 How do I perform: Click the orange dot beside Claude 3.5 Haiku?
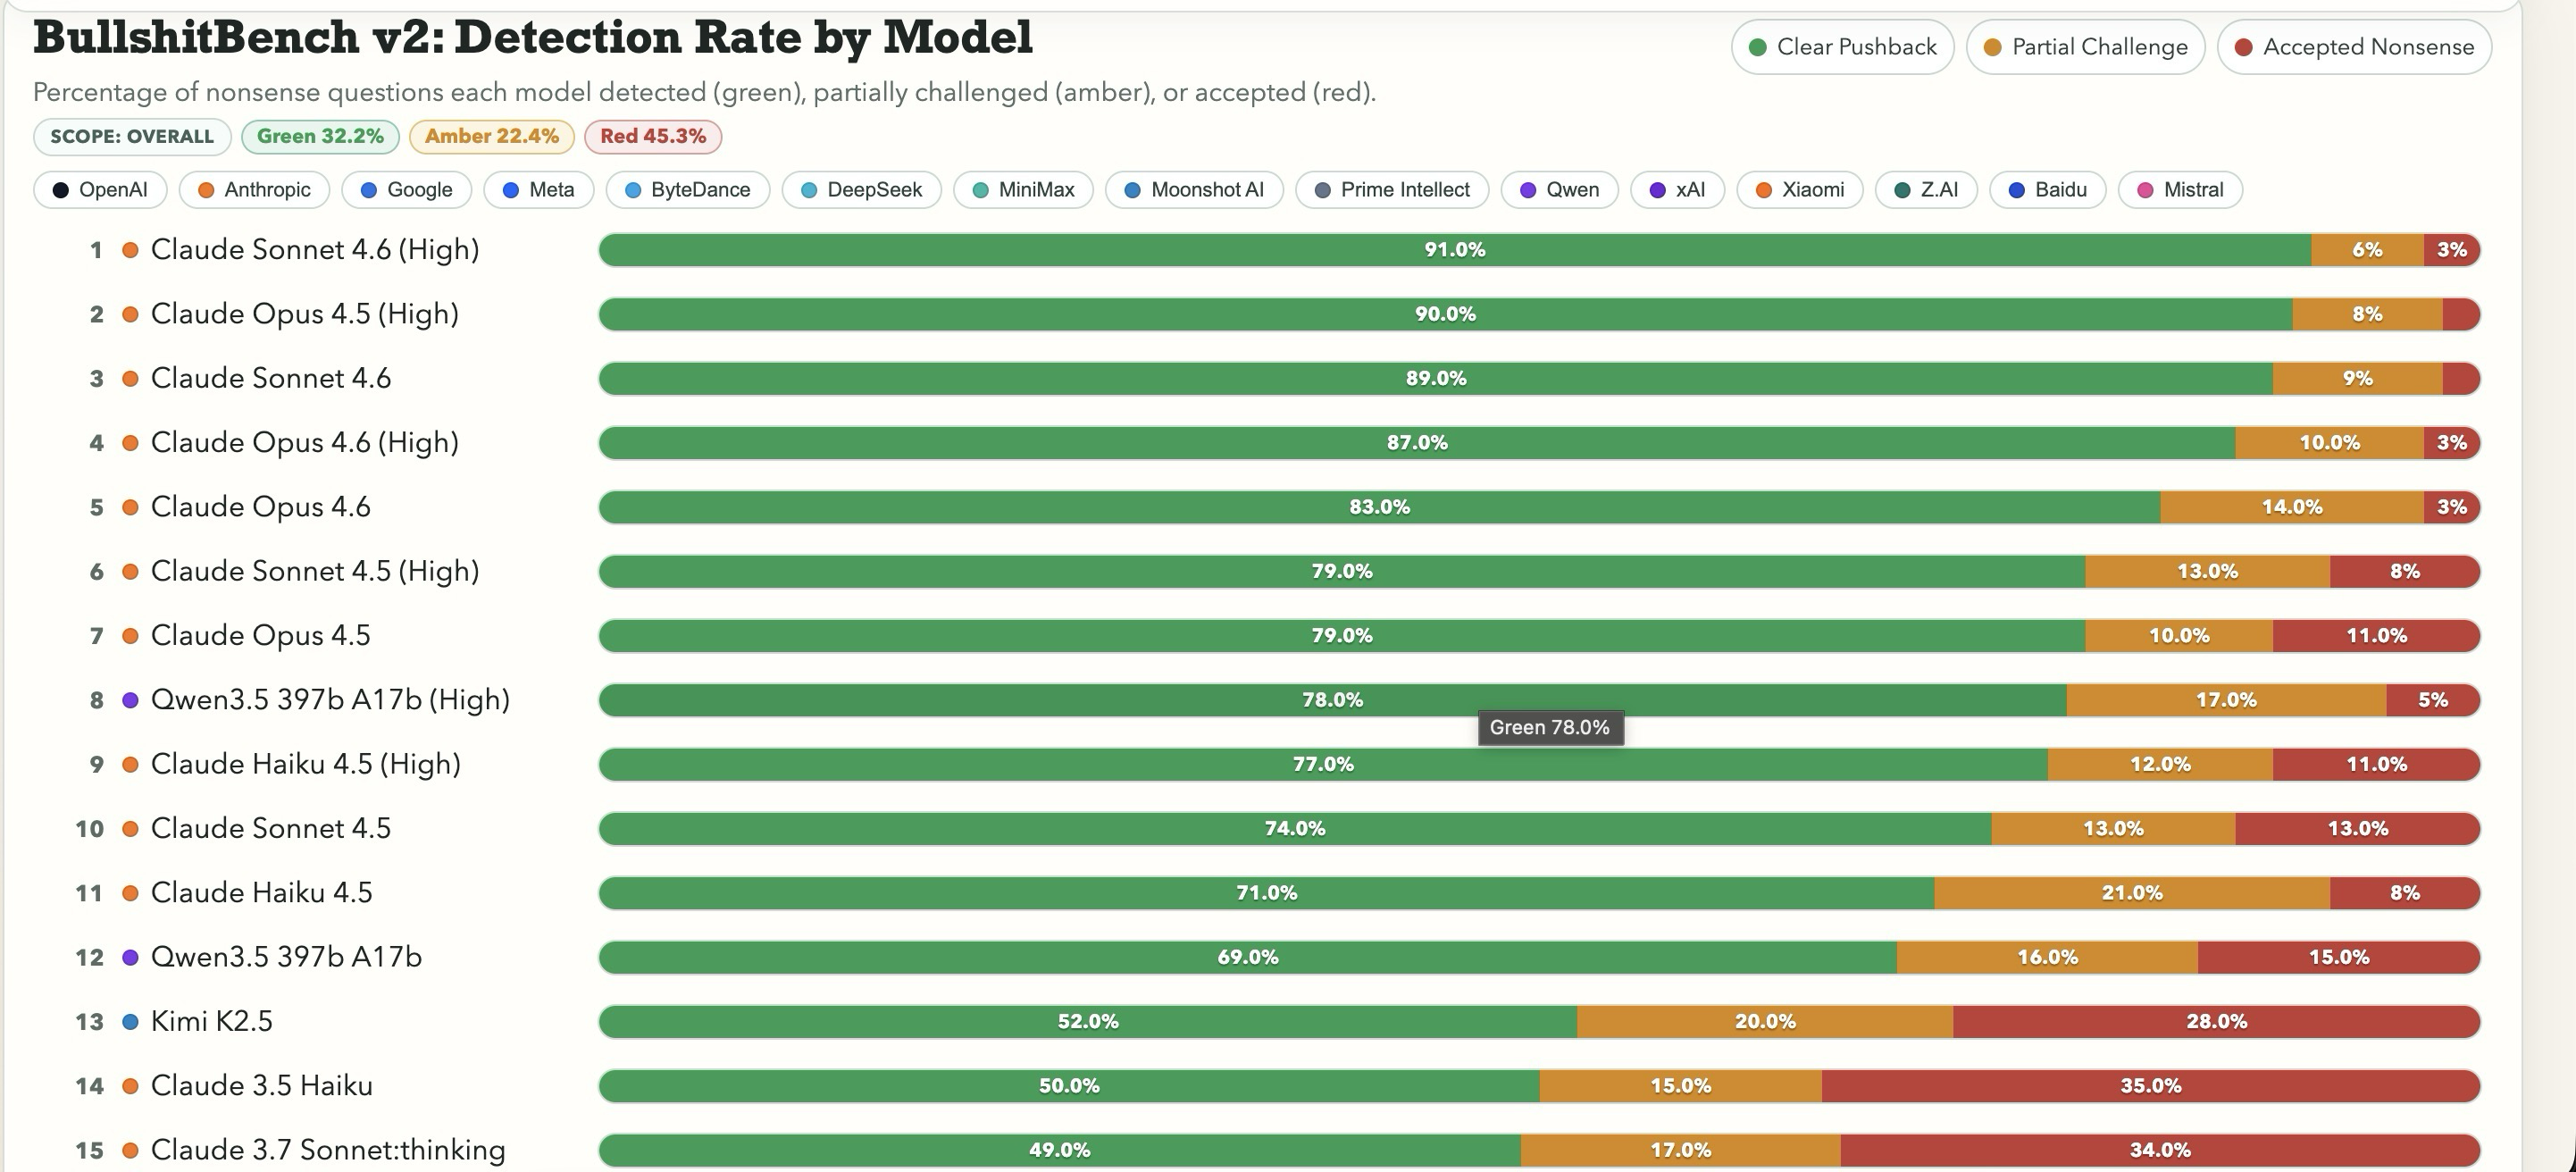pos(129,1086)
